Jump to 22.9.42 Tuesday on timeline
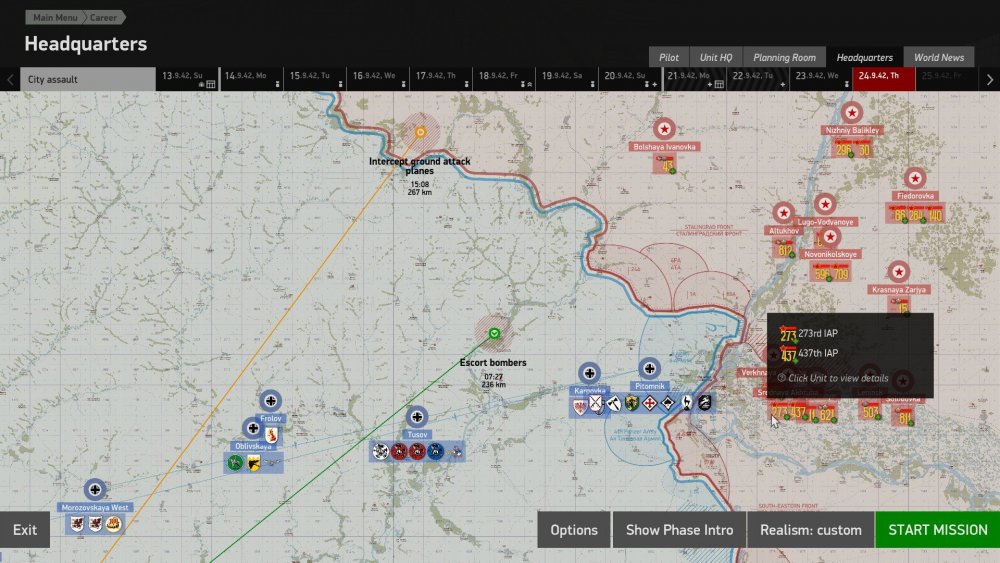Viewport: 1000px width, 563px height. [x=758, y=79]
